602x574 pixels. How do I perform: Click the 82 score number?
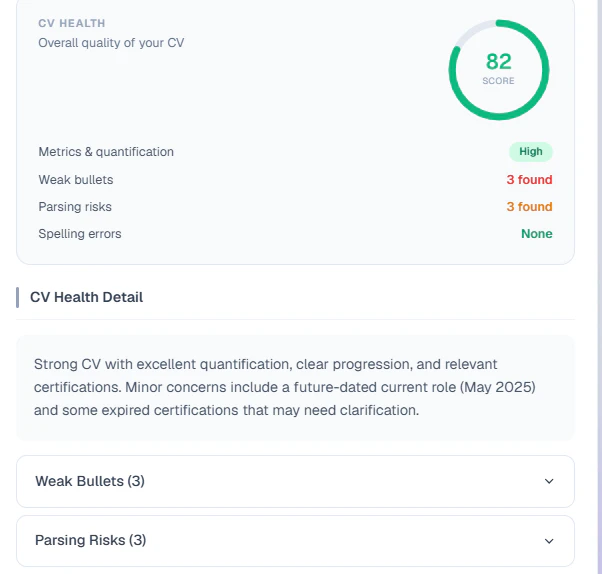(498, 62)
